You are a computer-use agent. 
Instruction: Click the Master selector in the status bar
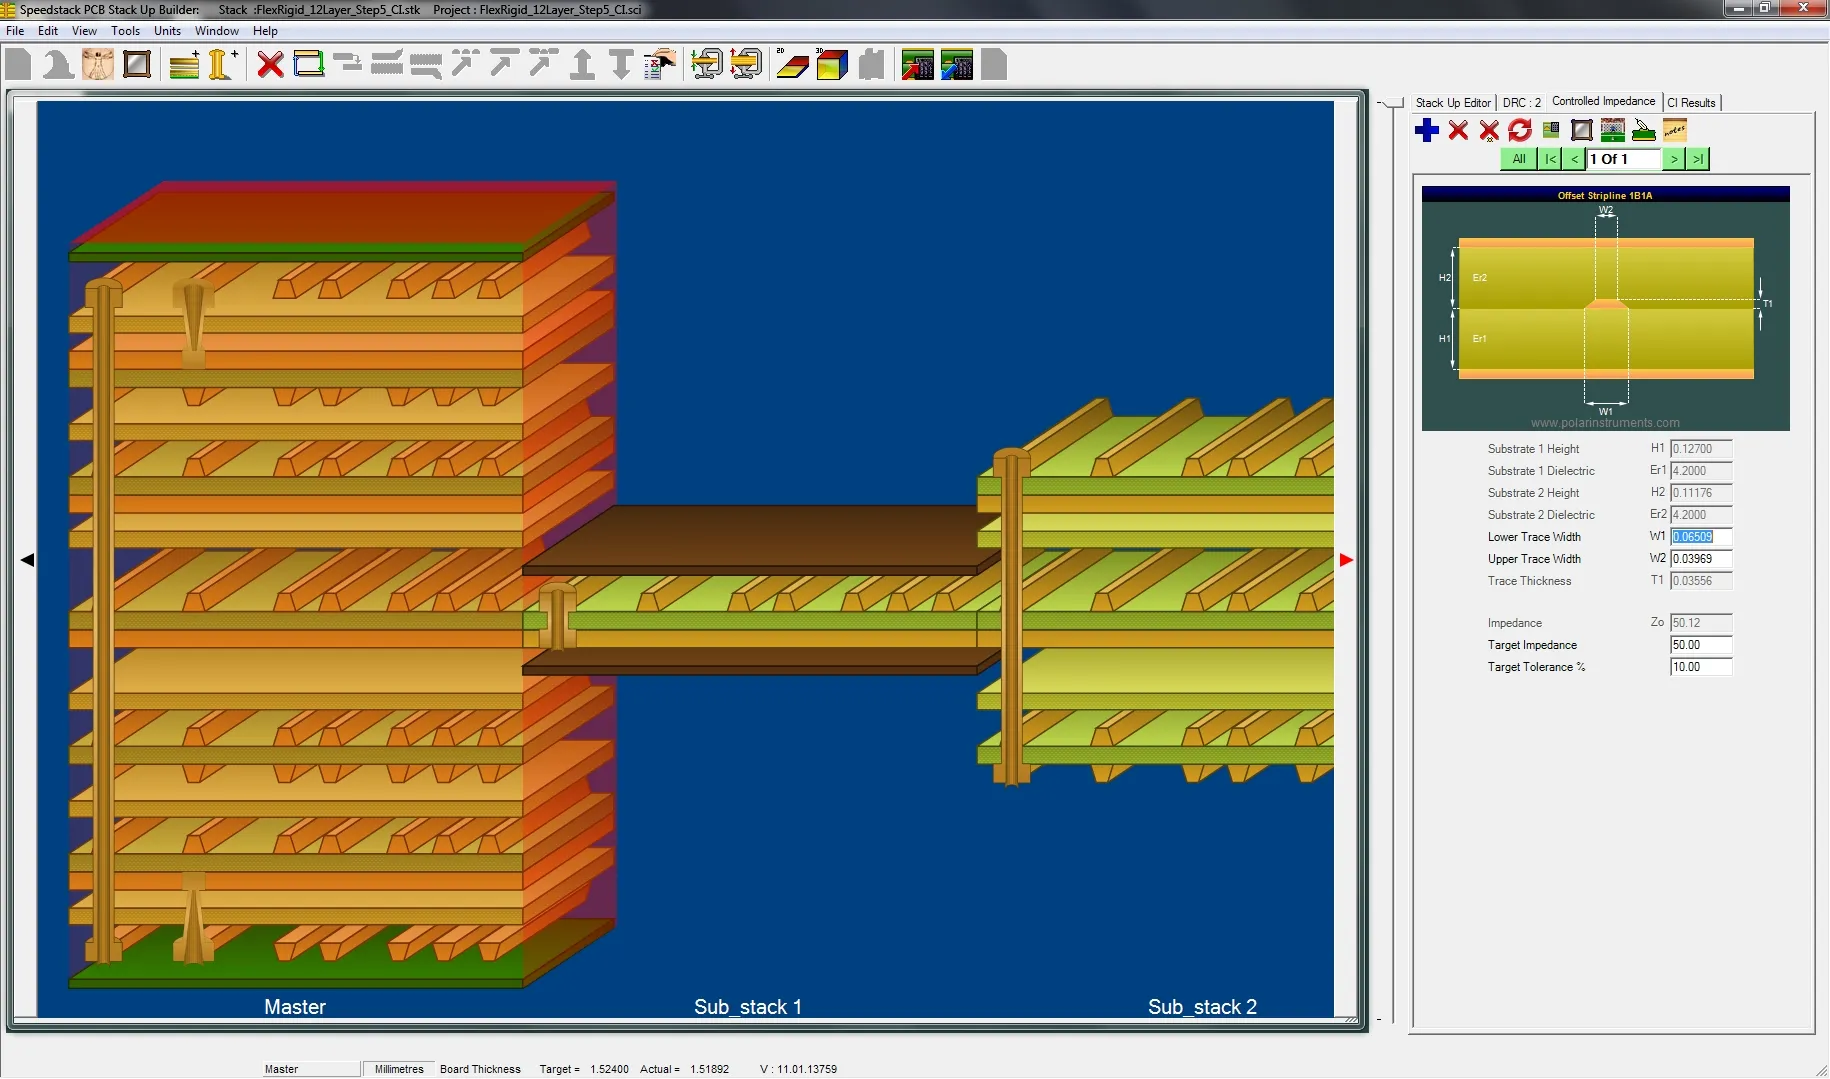pyautogui.click(x=309, y=1068)
